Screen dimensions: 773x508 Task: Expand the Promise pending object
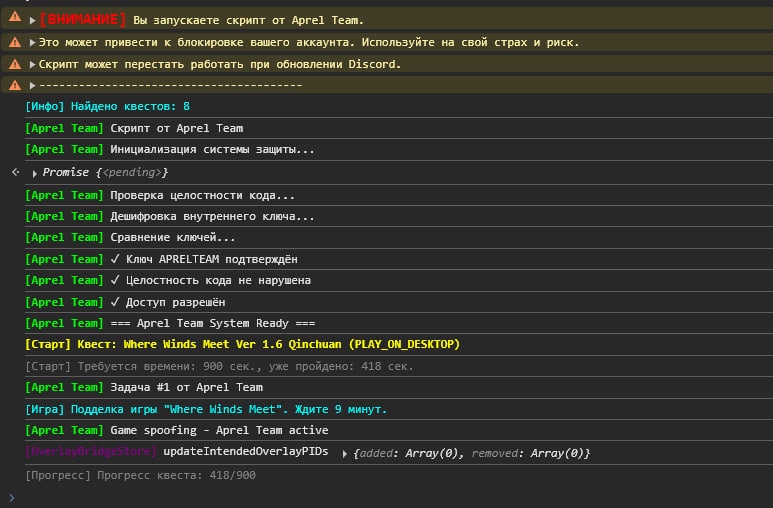coord(35,174)
